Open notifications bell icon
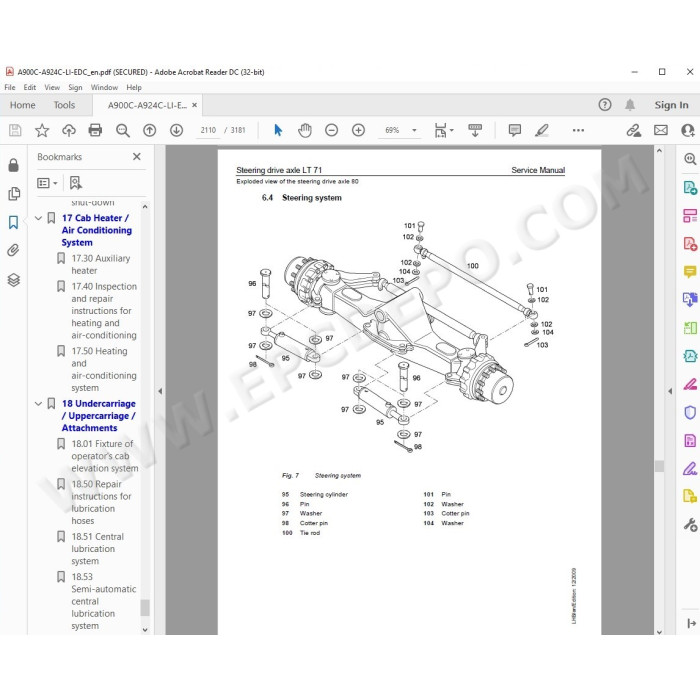700x700 pixels. pyautogui.click(x=630, y=105)
